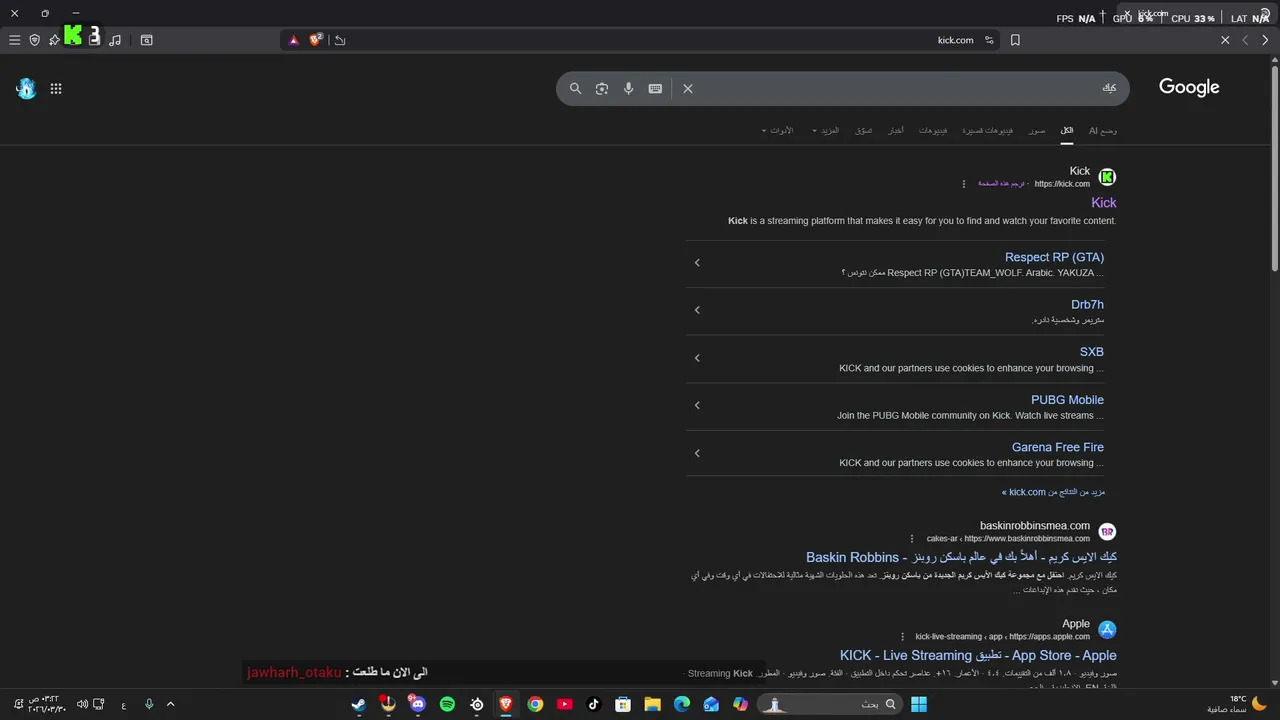Image resolution: width=1280 pixels, height=720 pixels.
Task: Open the المزيد (More) dropdown
Action: pyautogui.click(x=826, y=130)
